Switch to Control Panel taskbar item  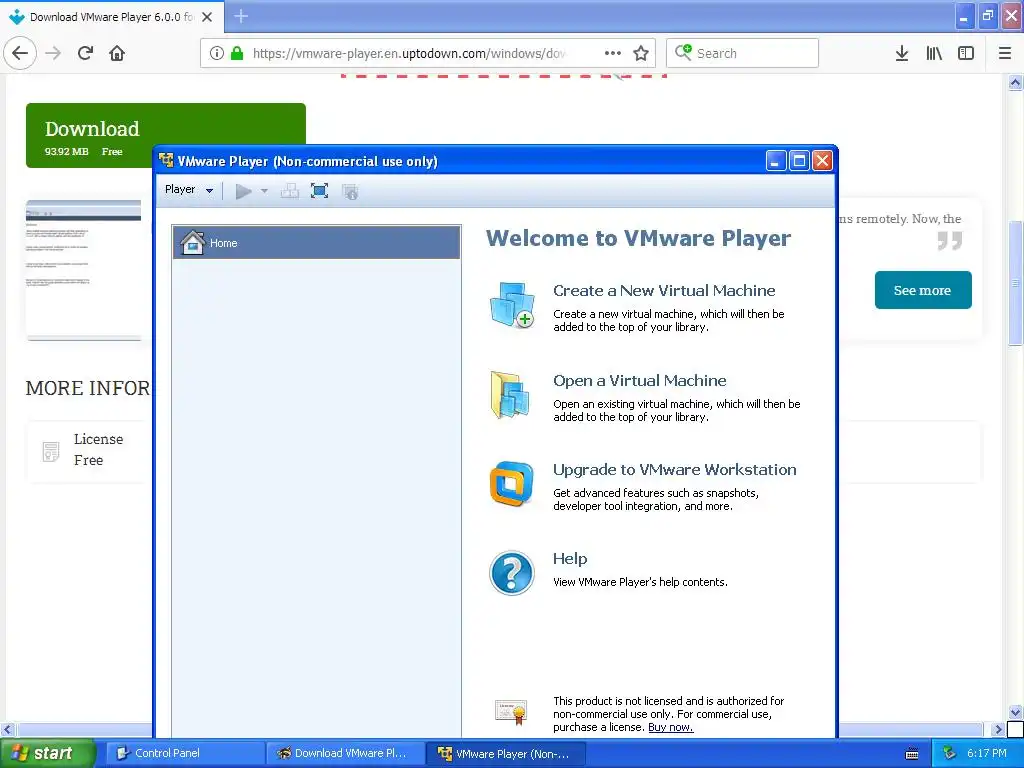tap(183, 753)
